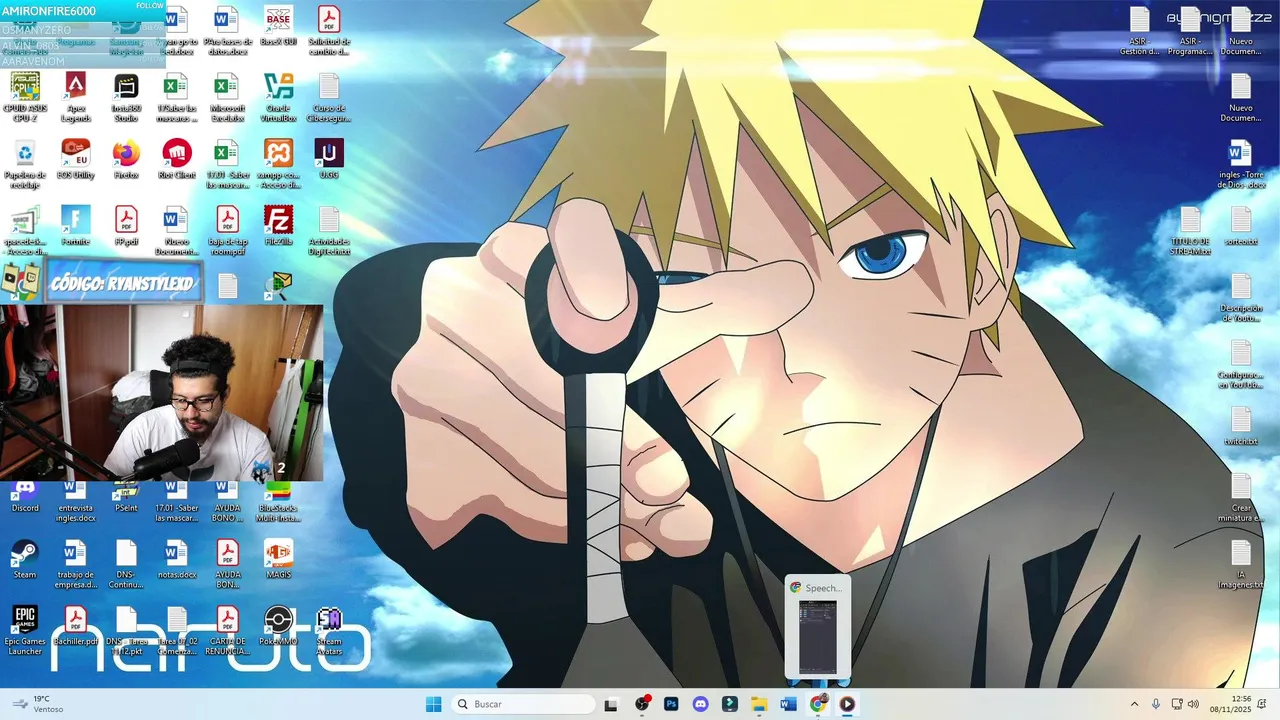Open File Explorer from the taskbar
The width and height of the screenshot is (1280, 720).
759,704
